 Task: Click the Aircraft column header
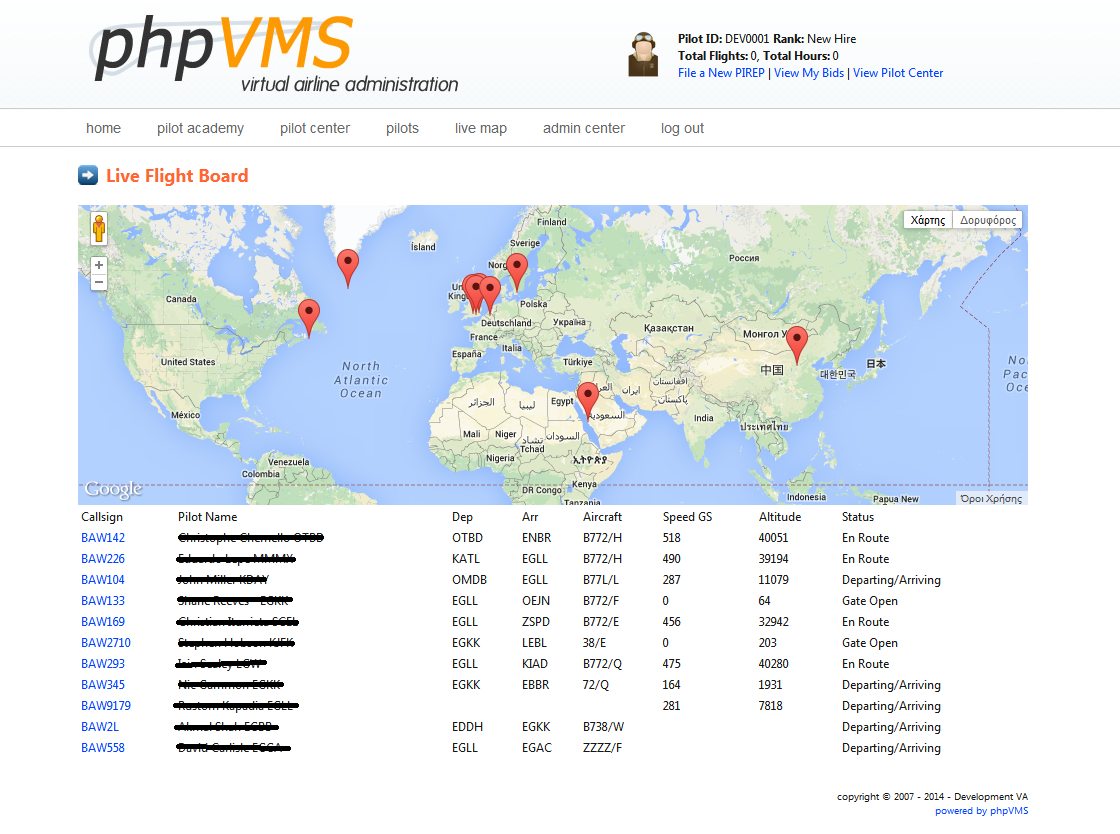pos(602,517)
